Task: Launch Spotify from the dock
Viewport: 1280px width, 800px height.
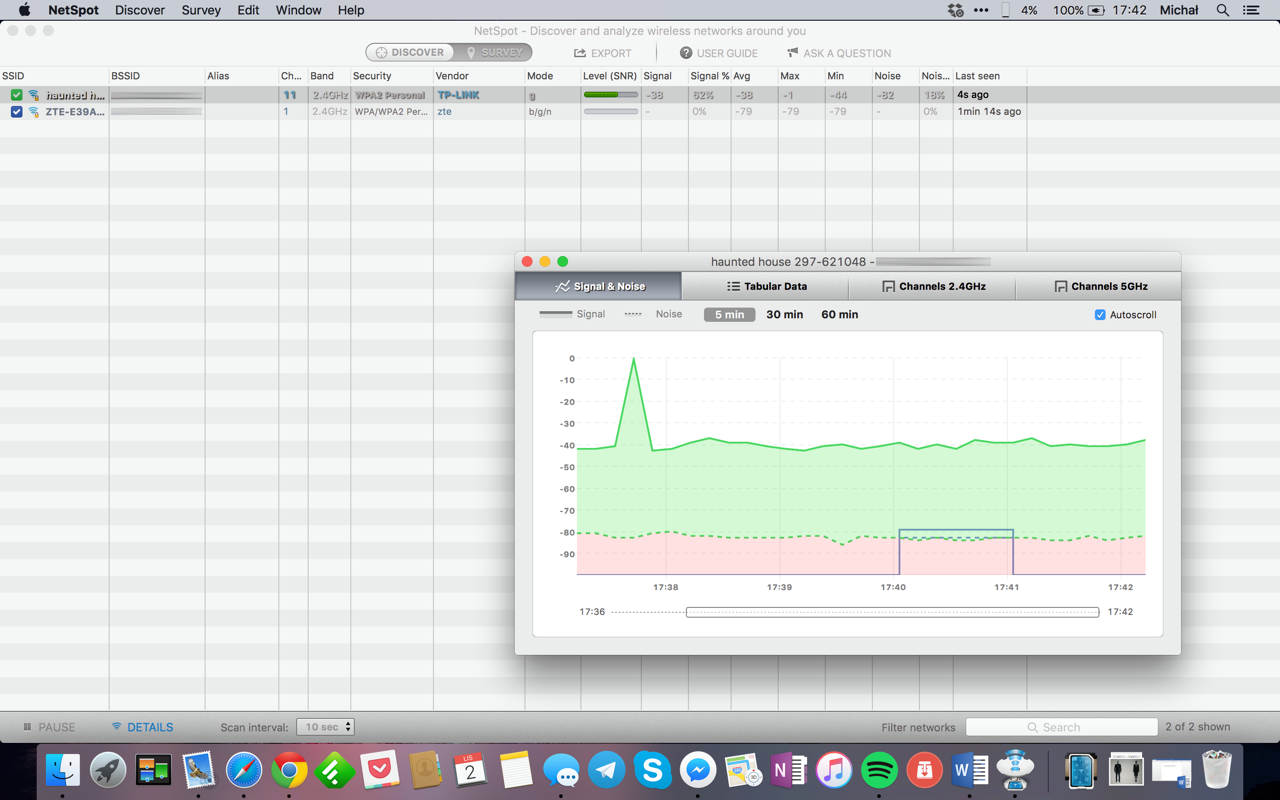Action: point(879,771)
